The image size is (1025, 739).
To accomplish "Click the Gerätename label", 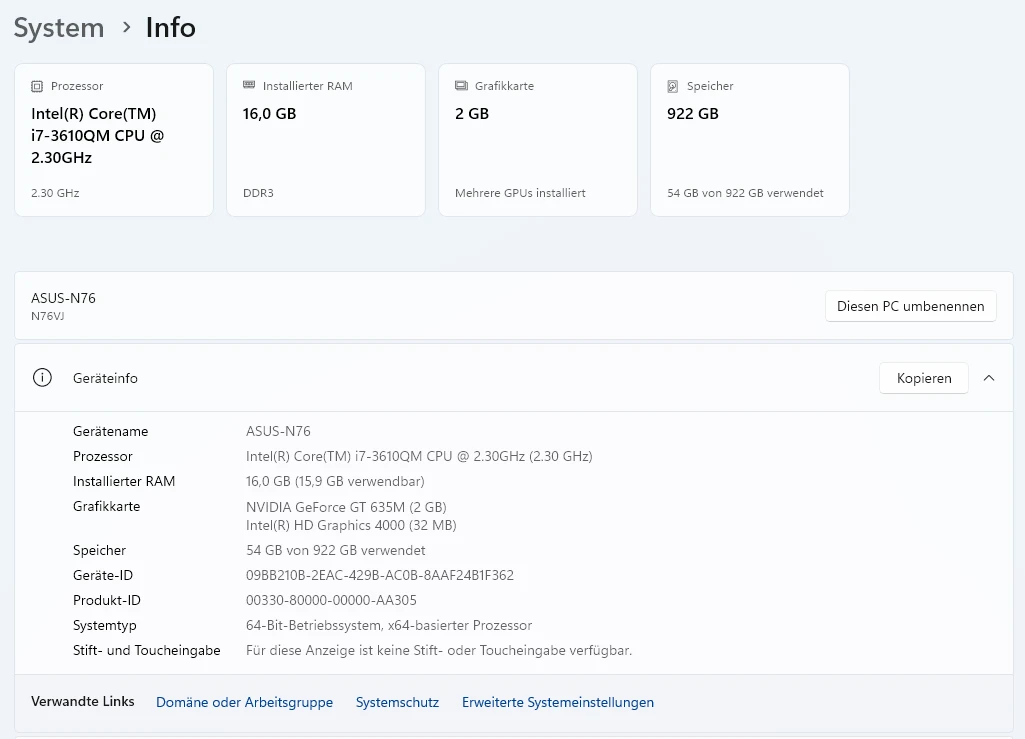I will tap(110, 432).
